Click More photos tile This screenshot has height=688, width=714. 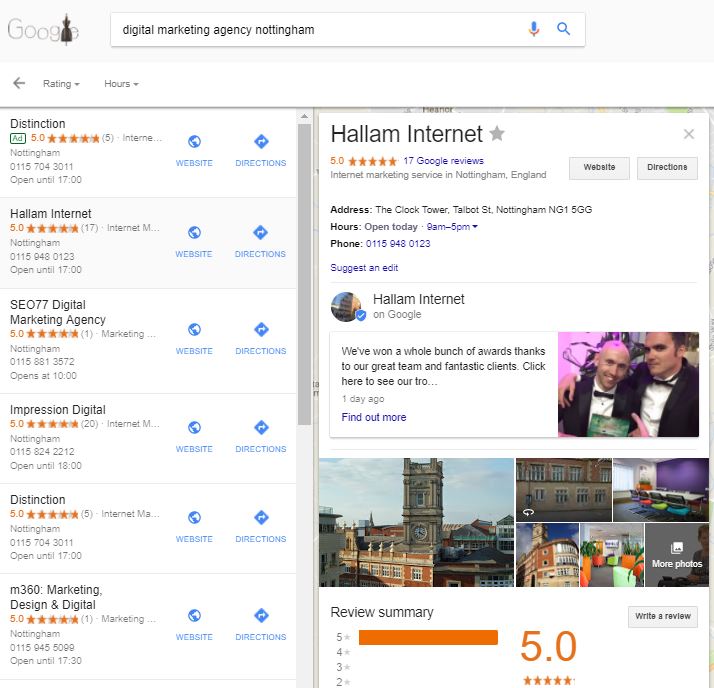point(677,555)
